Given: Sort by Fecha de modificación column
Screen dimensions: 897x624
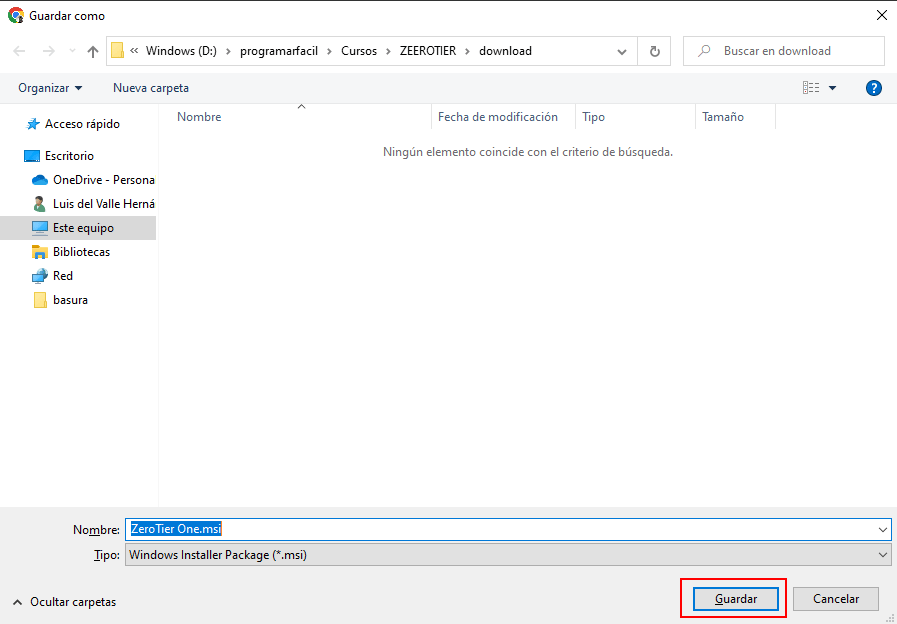Looking at the screenshot, I should coord(498,117).
